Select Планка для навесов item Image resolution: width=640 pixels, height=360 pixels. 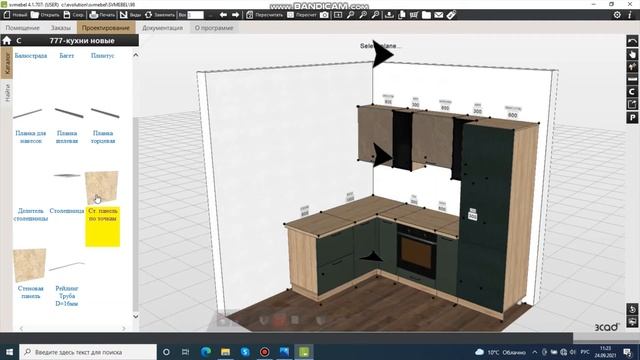click(x=31, y=124)
